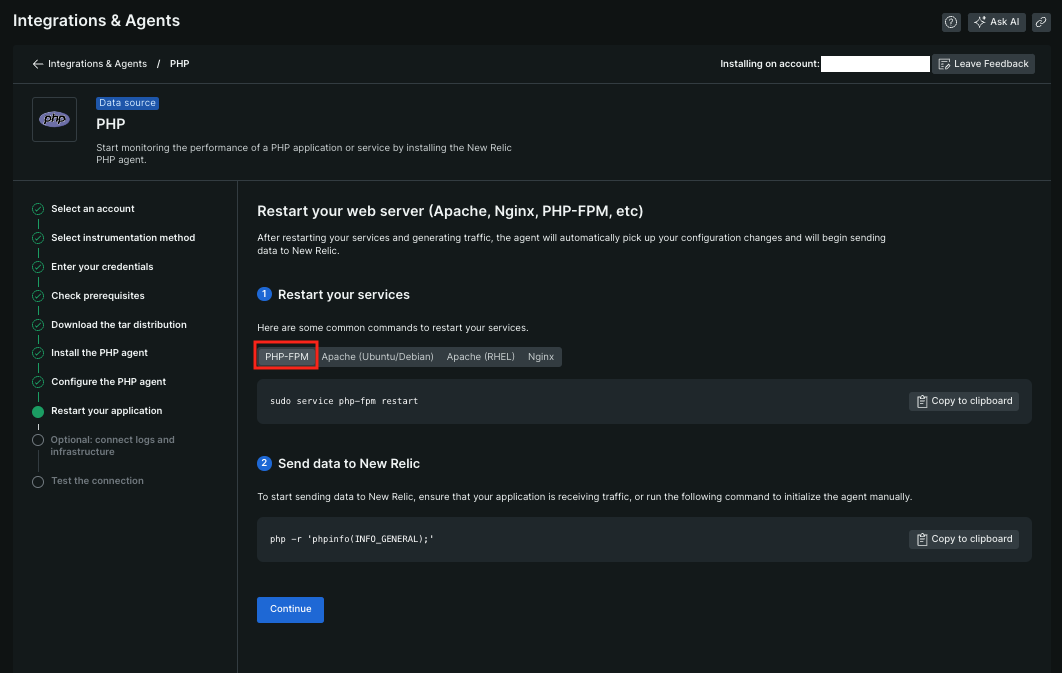
Task: Open the help question mark icon
Action: 951,22
